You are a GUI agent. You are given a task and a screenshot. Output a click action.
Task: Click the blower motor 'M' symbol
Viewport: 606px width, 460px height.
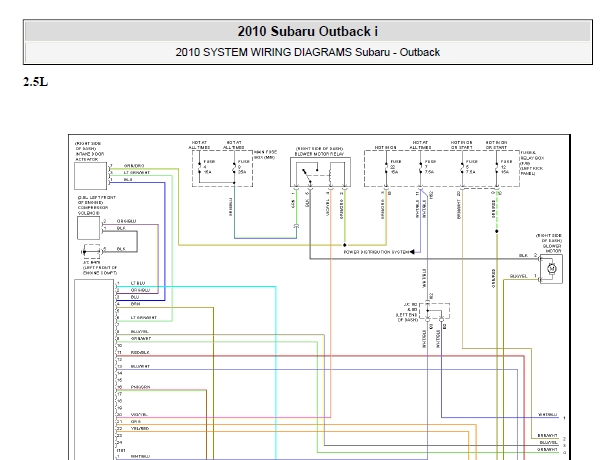552,268
